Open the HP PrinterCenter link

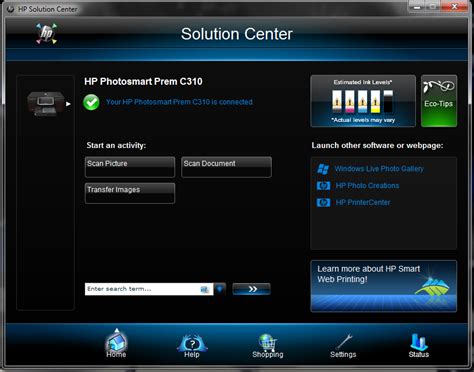coord(363,202)
